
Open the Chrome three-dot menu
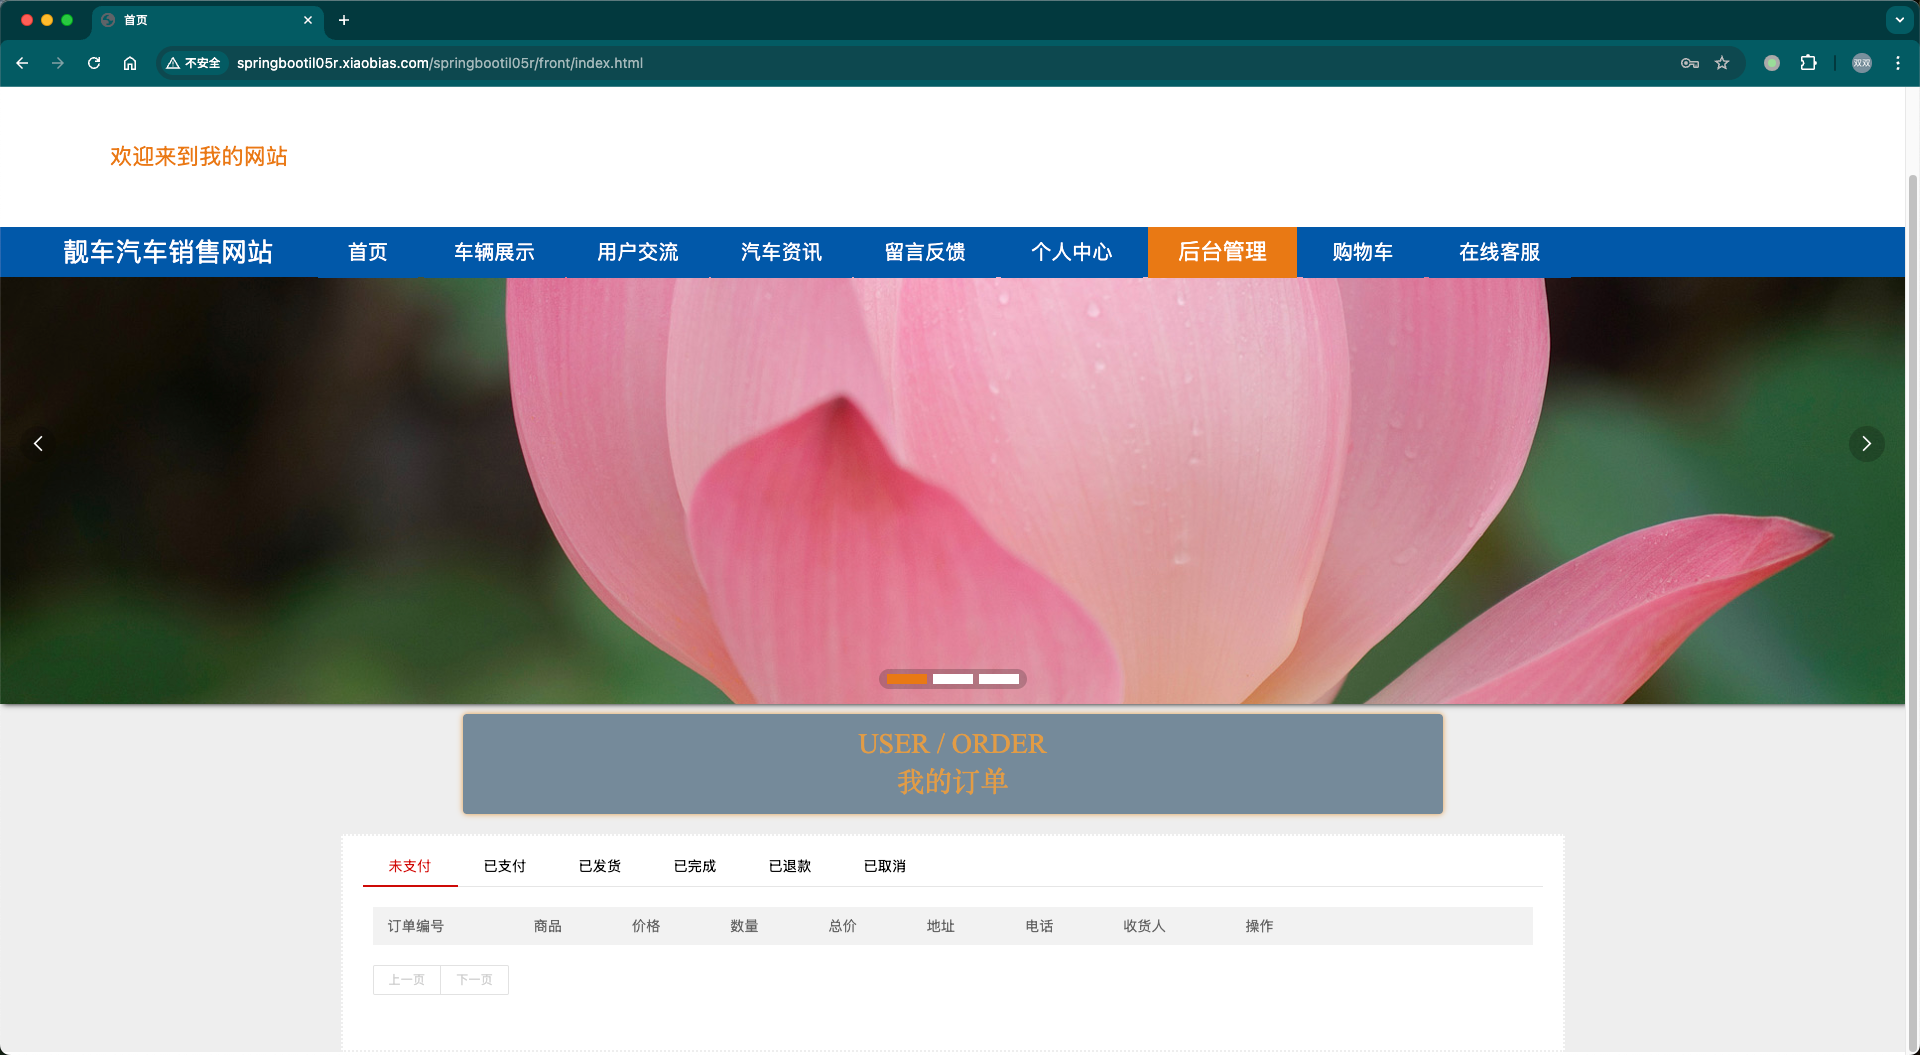click(1898, 63)
